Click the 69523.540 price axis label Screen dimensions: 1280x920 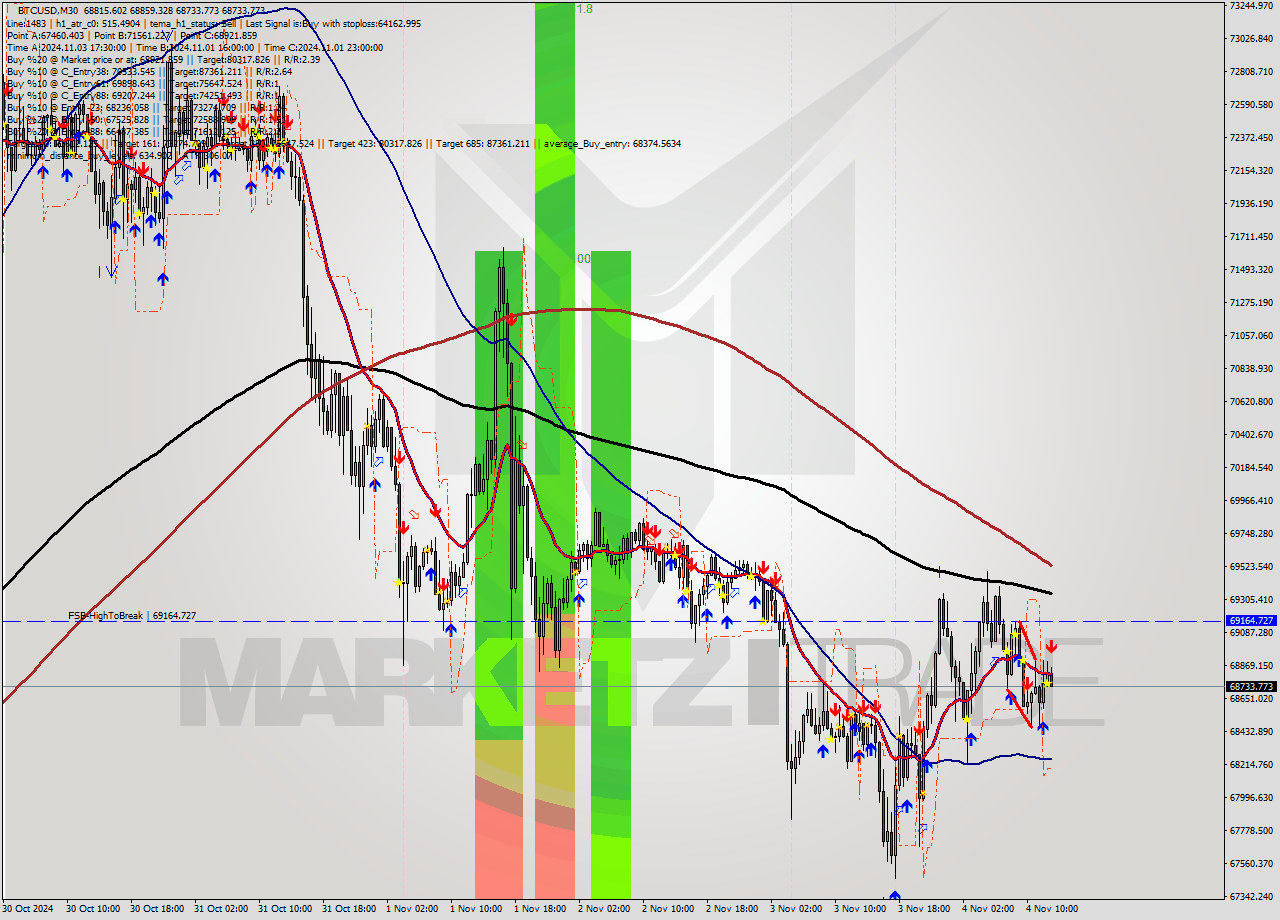click(1252, 566)
